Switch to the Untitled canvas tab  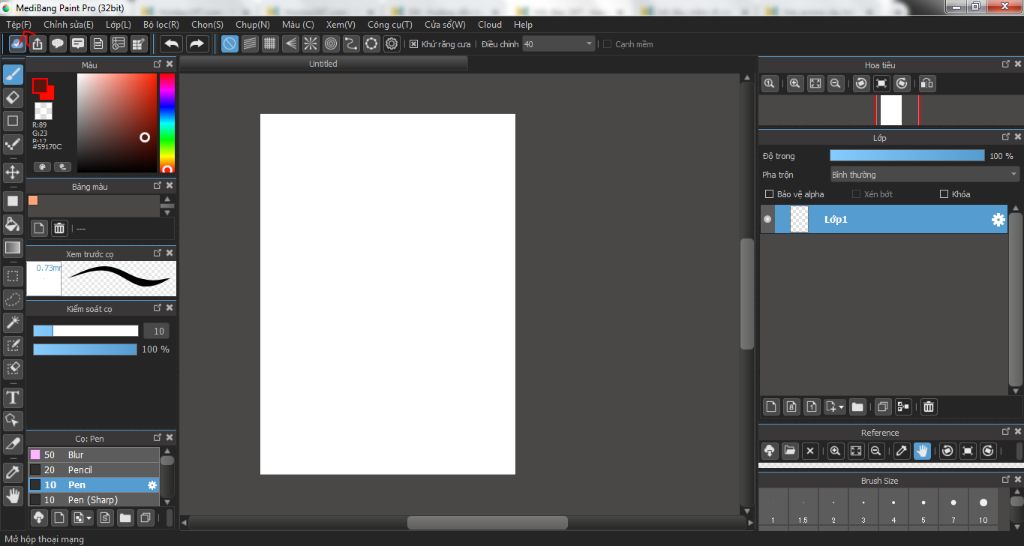pos(323,63)
